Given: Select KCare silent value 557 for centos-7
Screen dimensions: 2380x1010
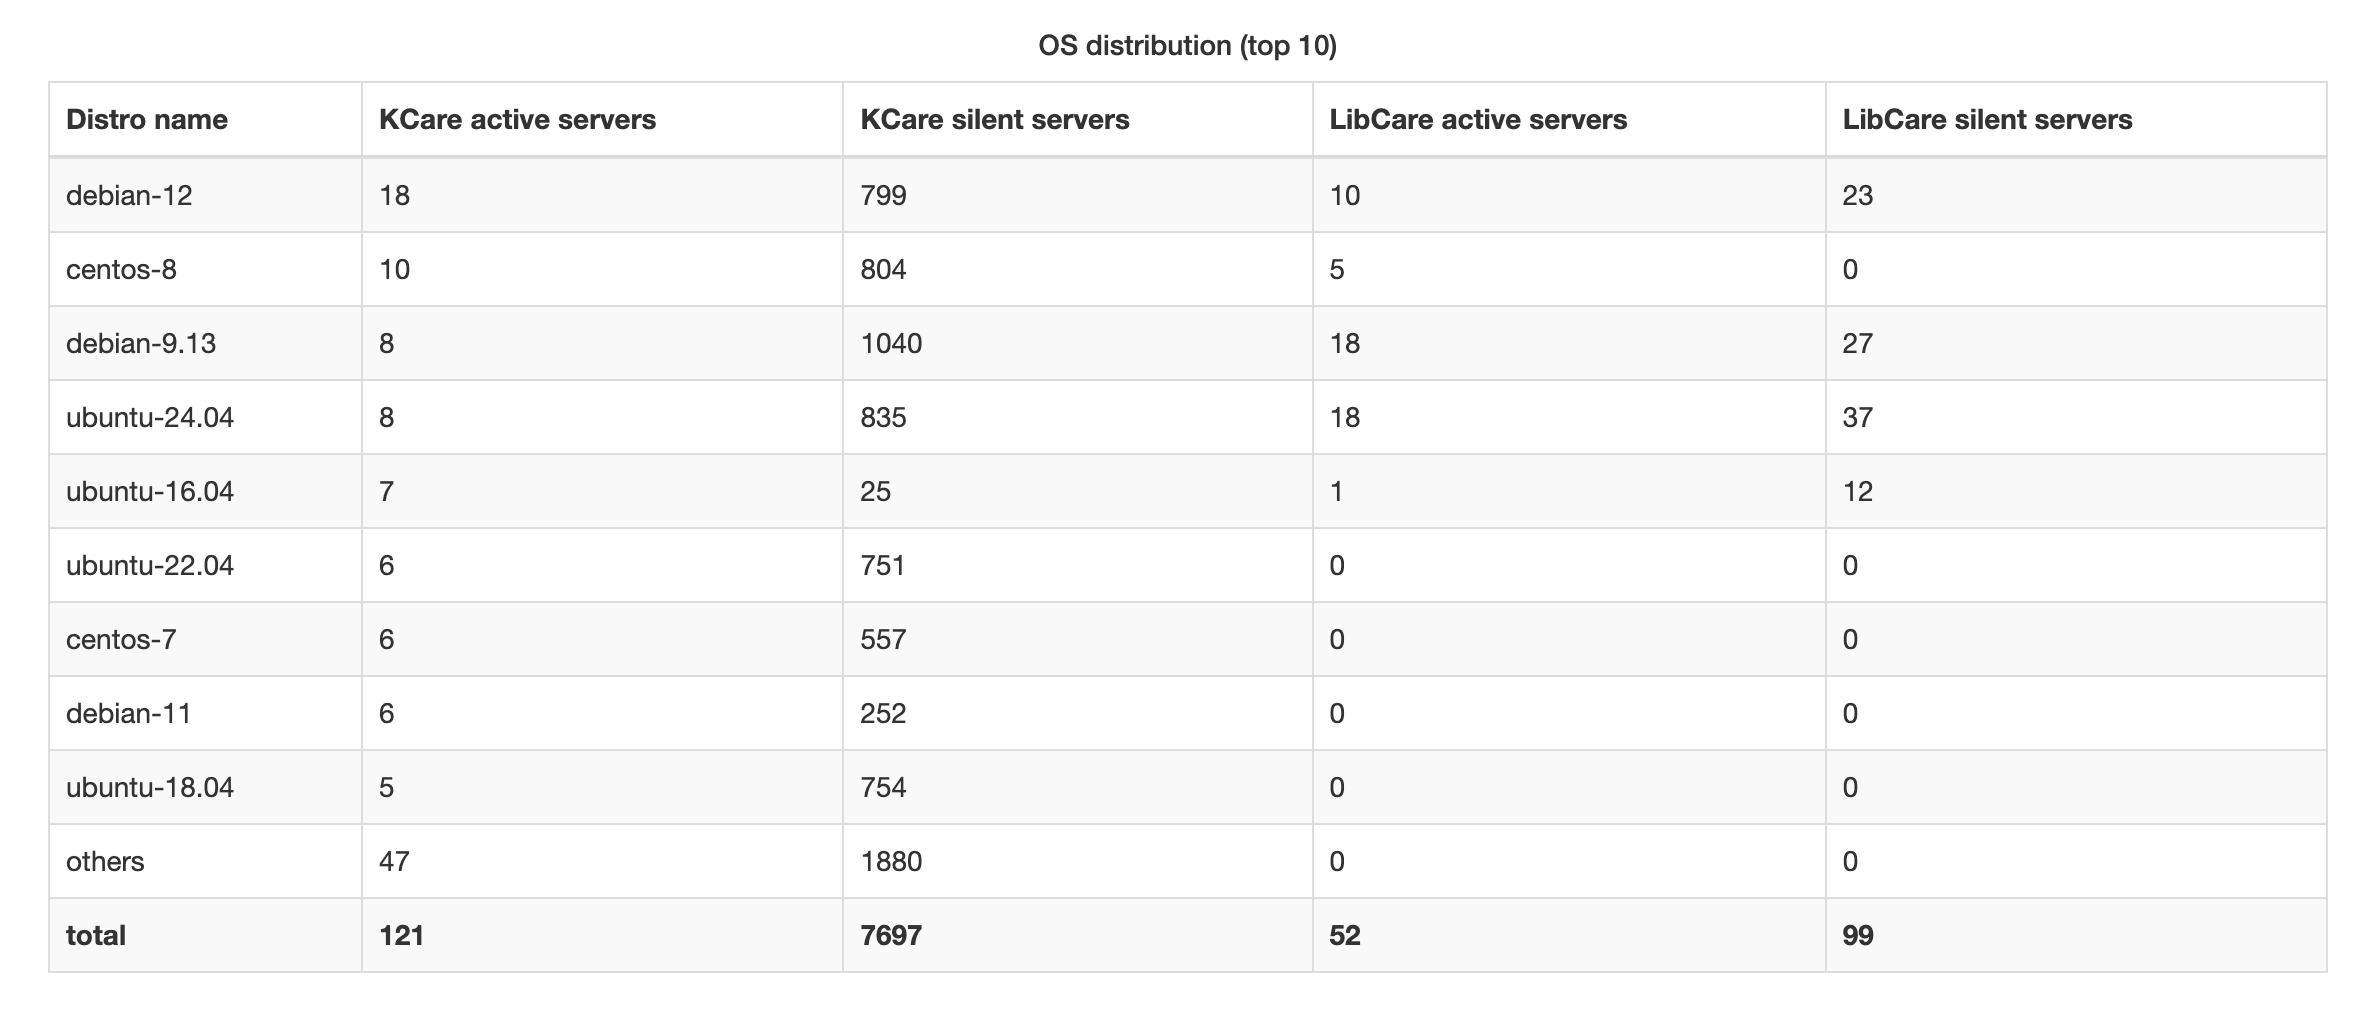Looking at the screenshot, I should (x=883, y=639).
